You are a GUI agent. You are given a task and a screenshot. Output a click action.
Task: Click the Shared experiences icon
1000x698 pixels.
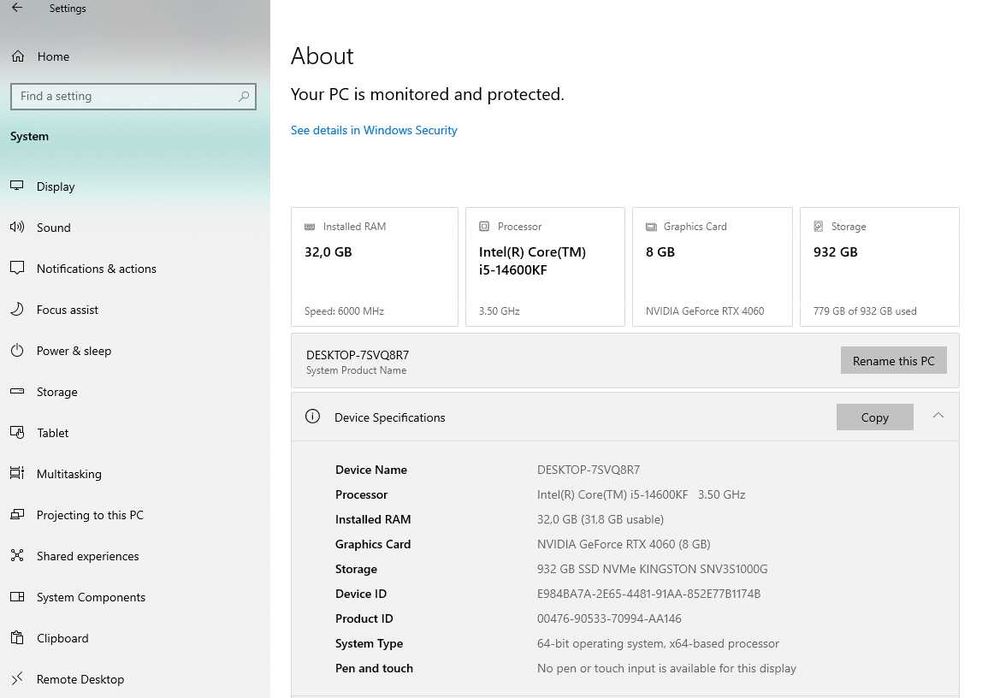click(x=17, y=556)
